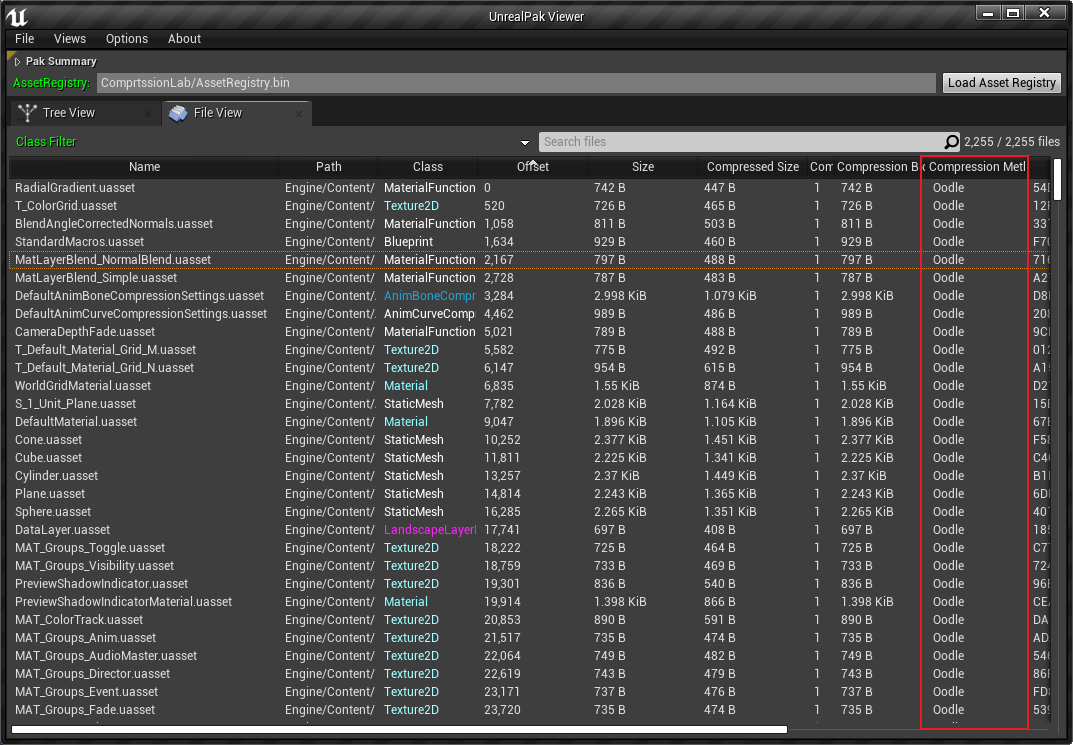Image resolution: width=1073 pixels, height=745 pixels.
Task: Select MAT_Groups_Anim.uasset
Action: point(530,638)
